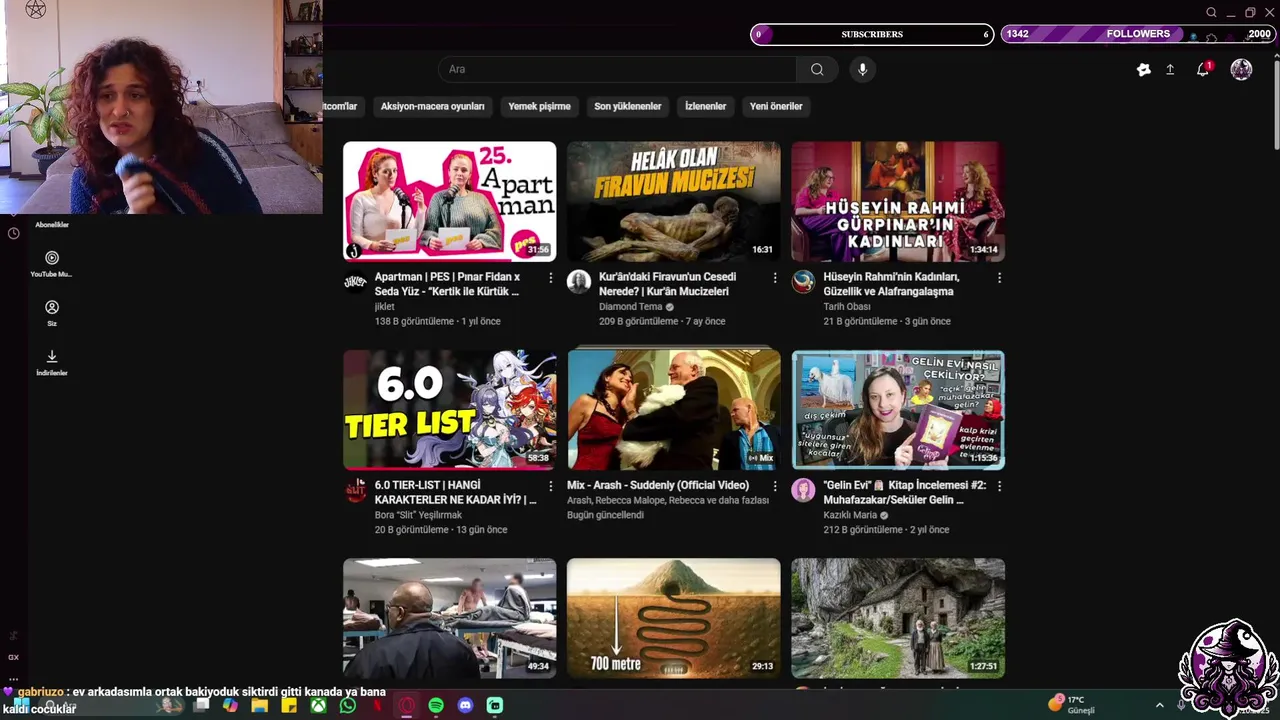Screen dimensions: 1280x720
Task: Open Discord from the taskbar
Action: (x=465, y=705)
